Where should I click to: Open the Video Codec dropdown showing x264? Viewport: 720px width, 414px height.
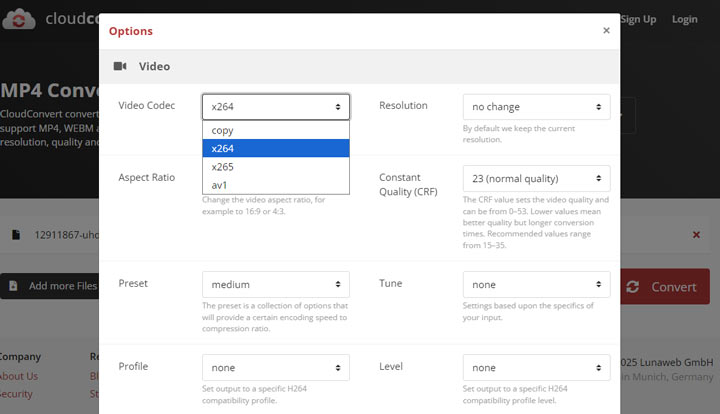tap(276, 107)
